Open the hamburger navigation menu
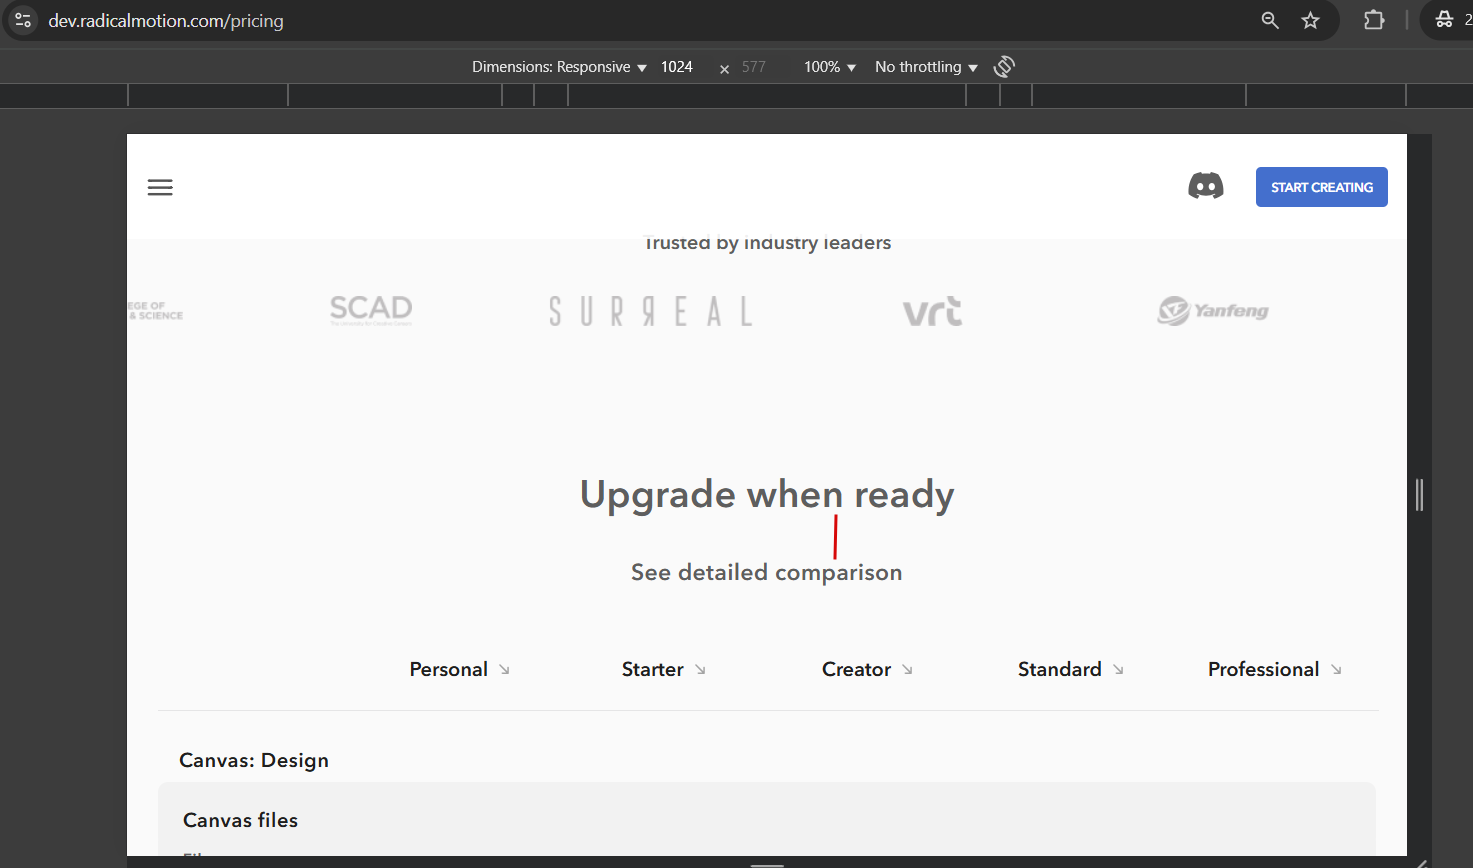The height and width of the screenshot is (868, 1473). (160, 187)
